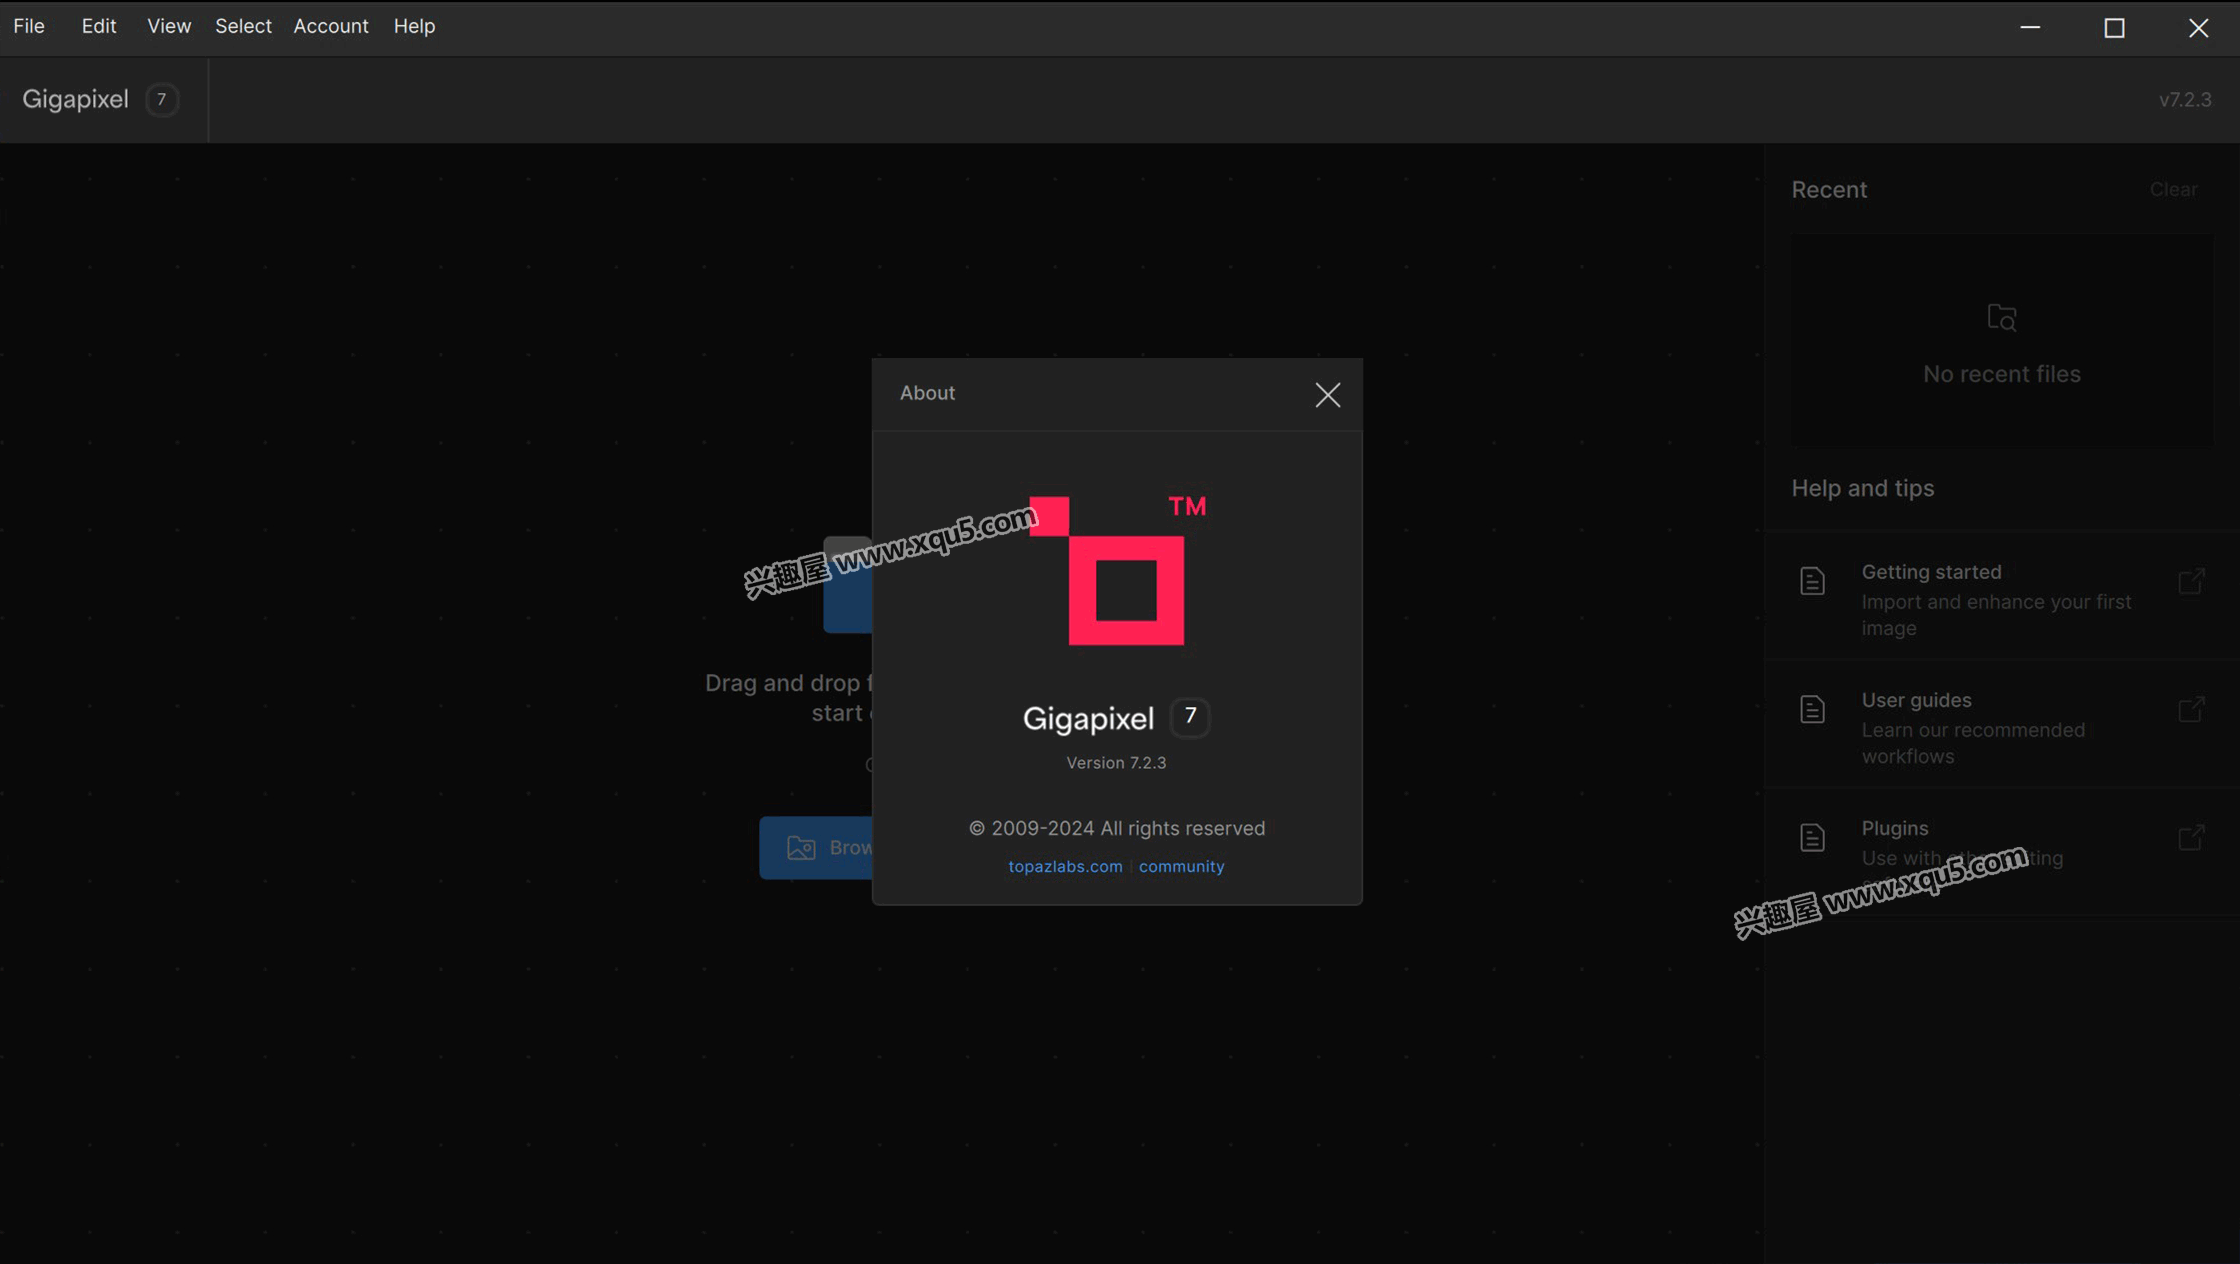Click the User guides external link icon

[2191, 709]
